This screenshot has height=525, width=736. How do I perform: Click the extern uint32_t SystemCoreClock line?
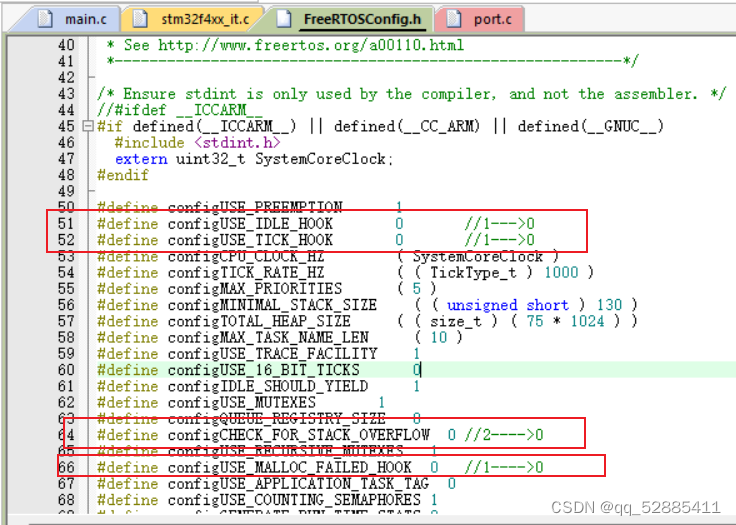point(254,159)
